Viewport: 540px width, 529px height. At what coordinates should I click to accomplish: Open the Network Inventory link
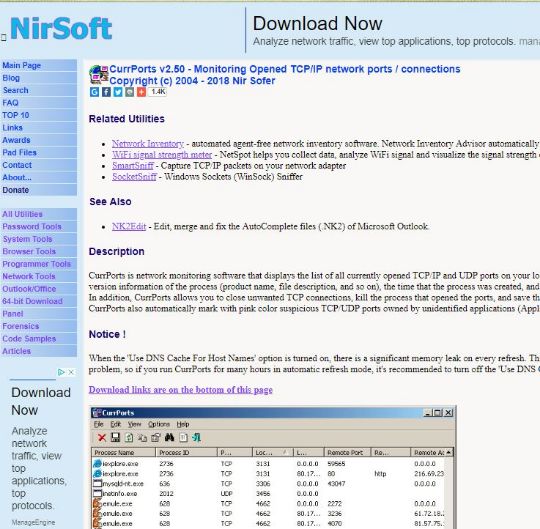pos(148,144)
